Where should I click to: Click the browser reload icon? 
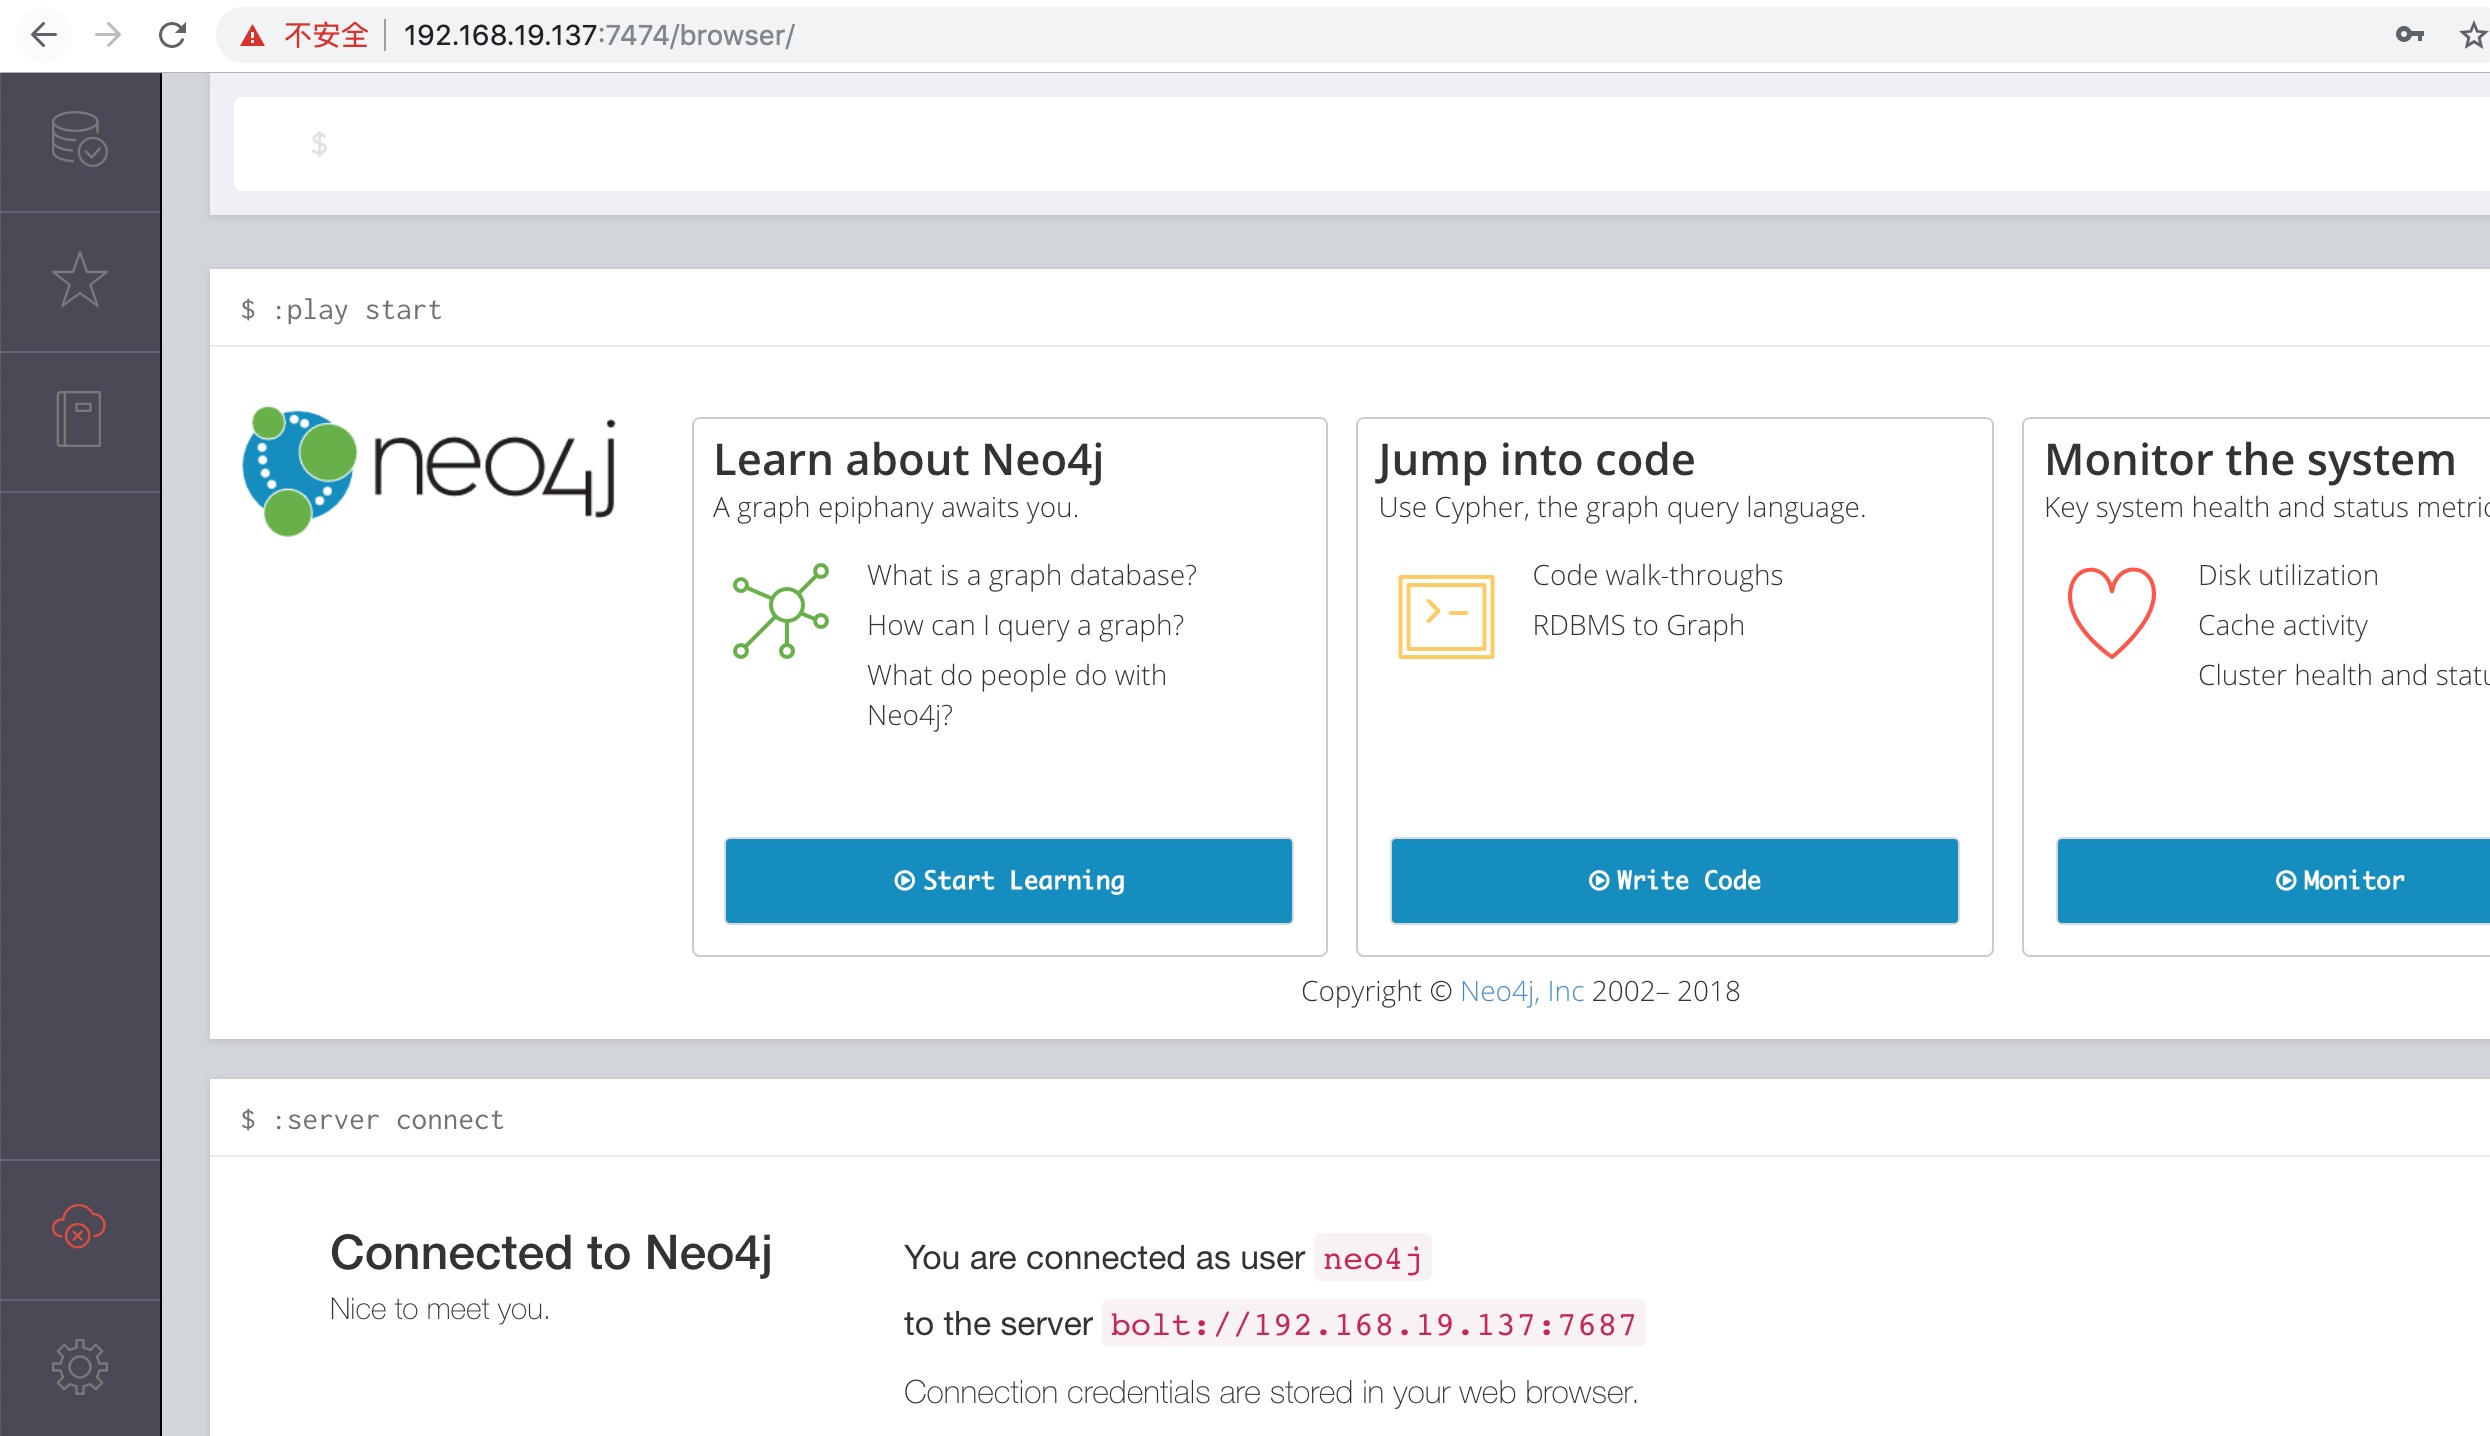tap(173, 36)
